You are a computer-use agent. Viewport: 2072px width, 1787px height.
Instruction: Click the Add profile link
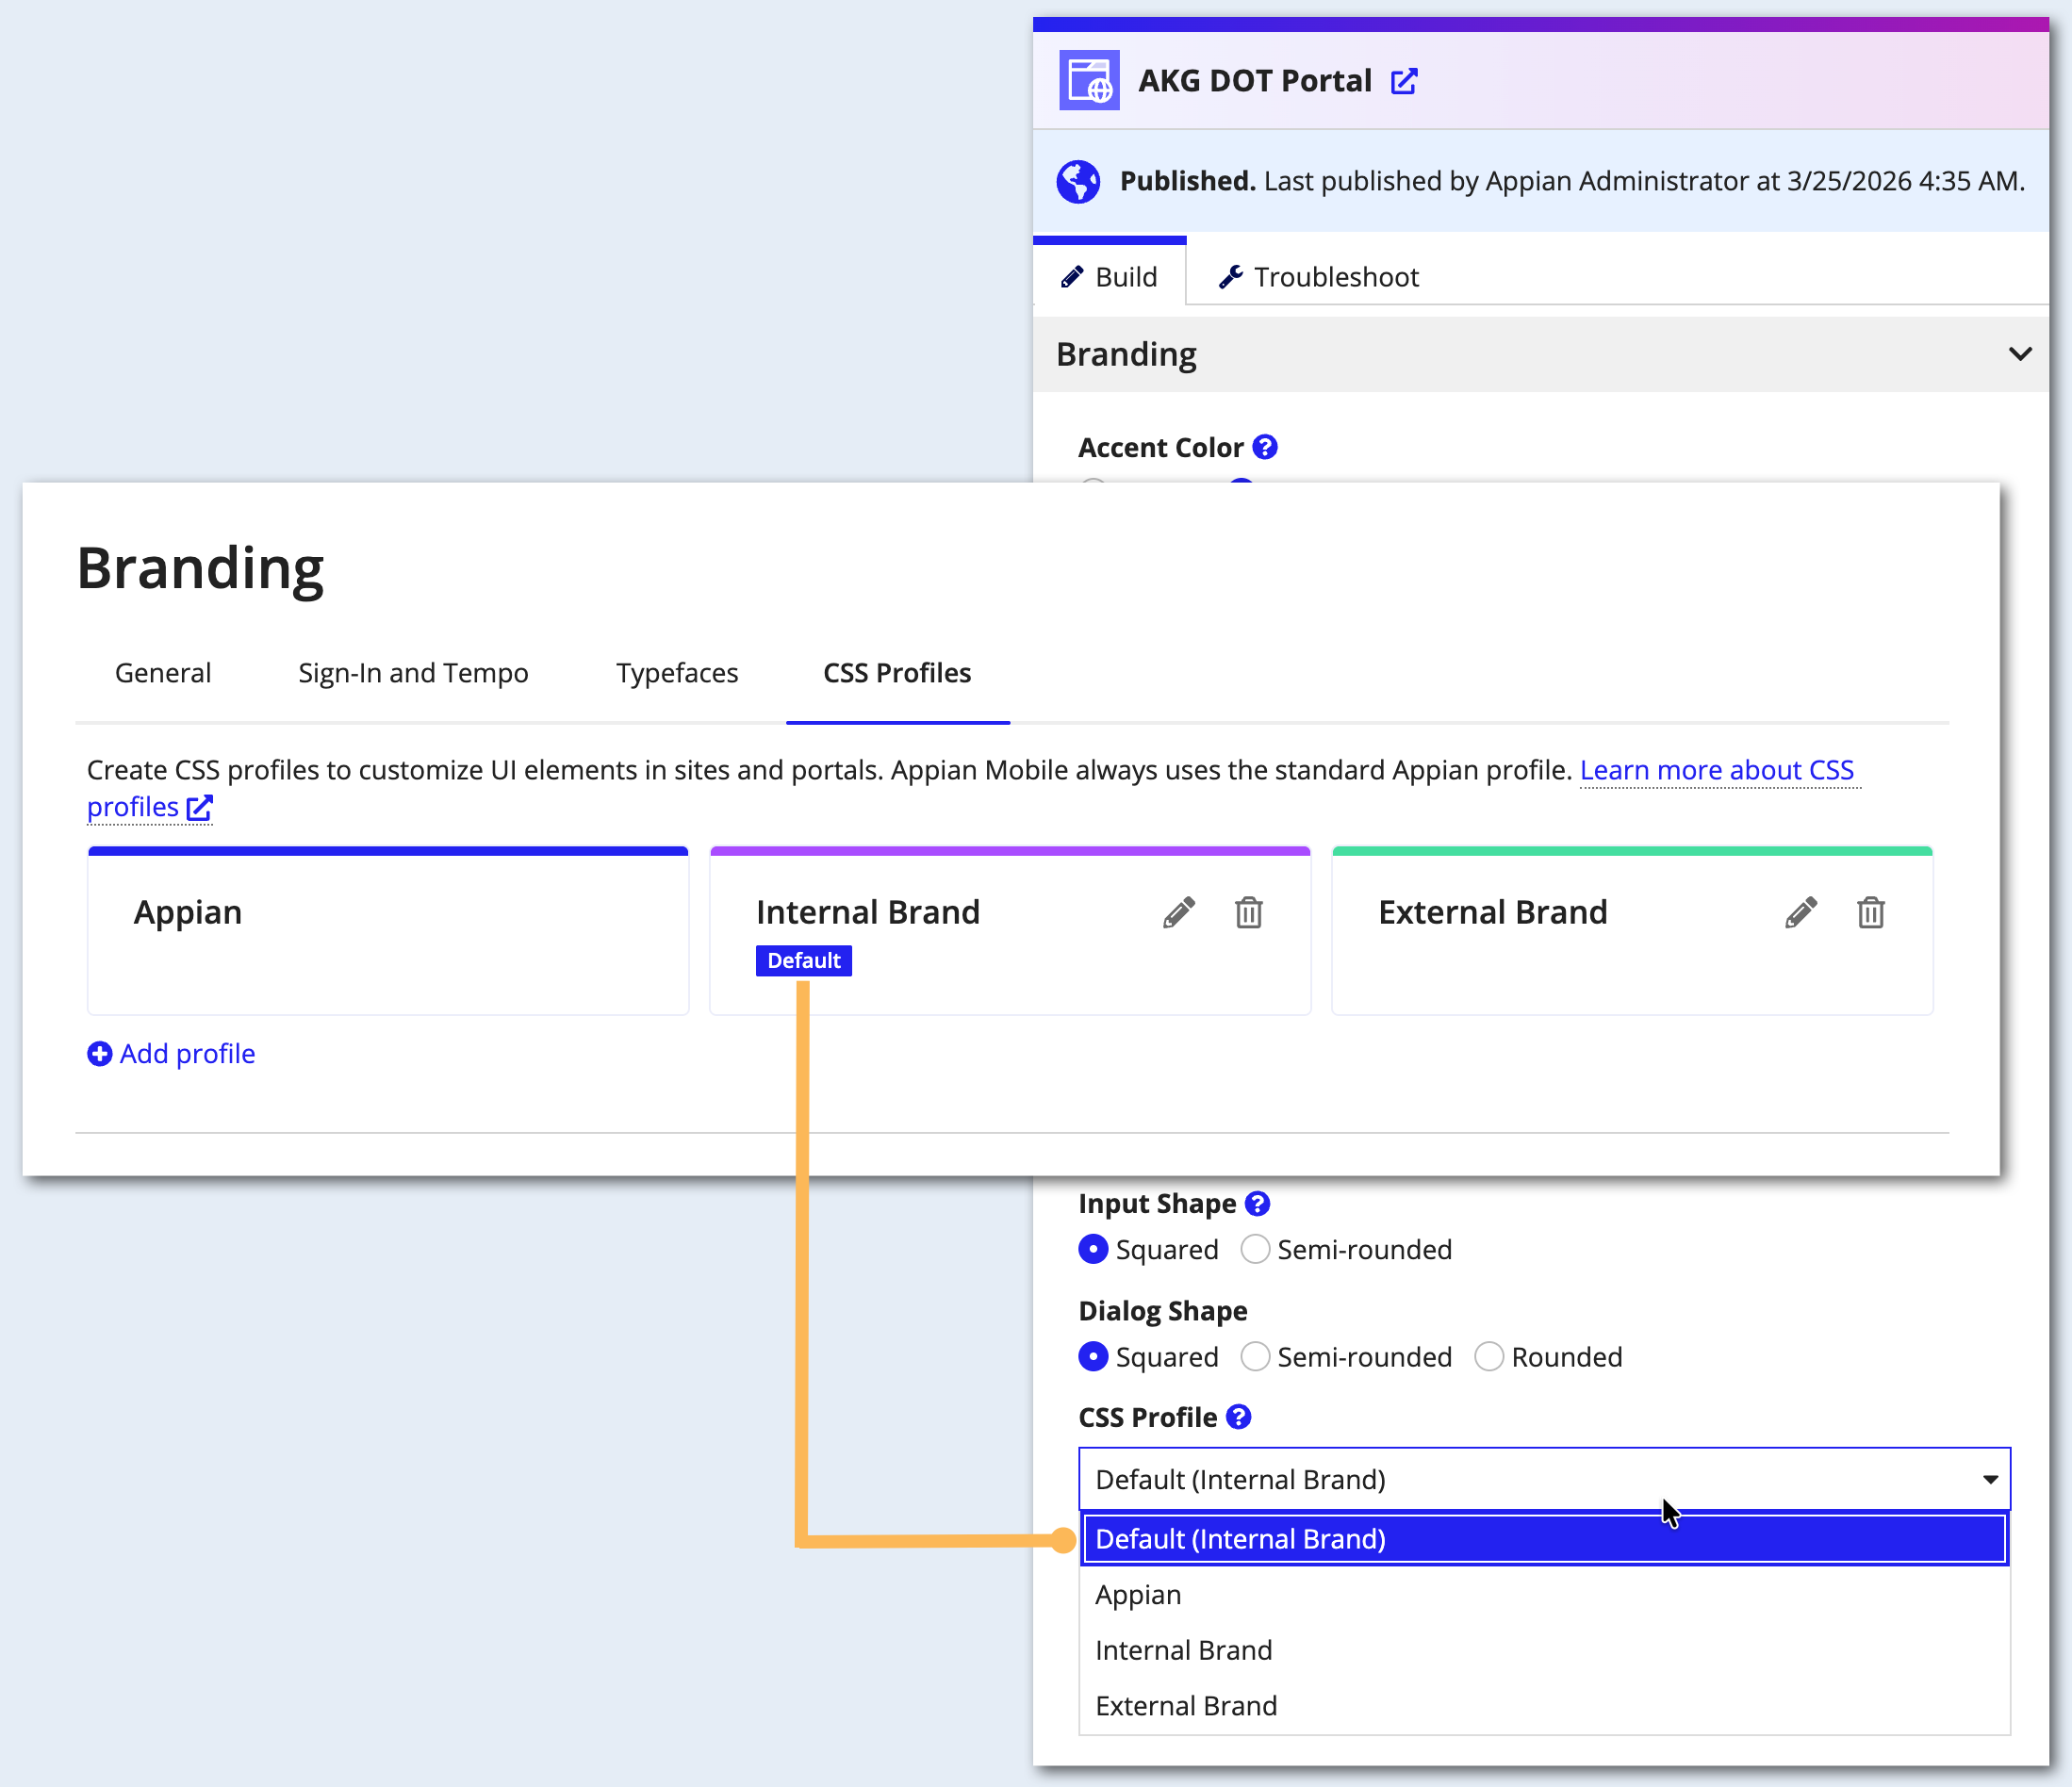171,1053
